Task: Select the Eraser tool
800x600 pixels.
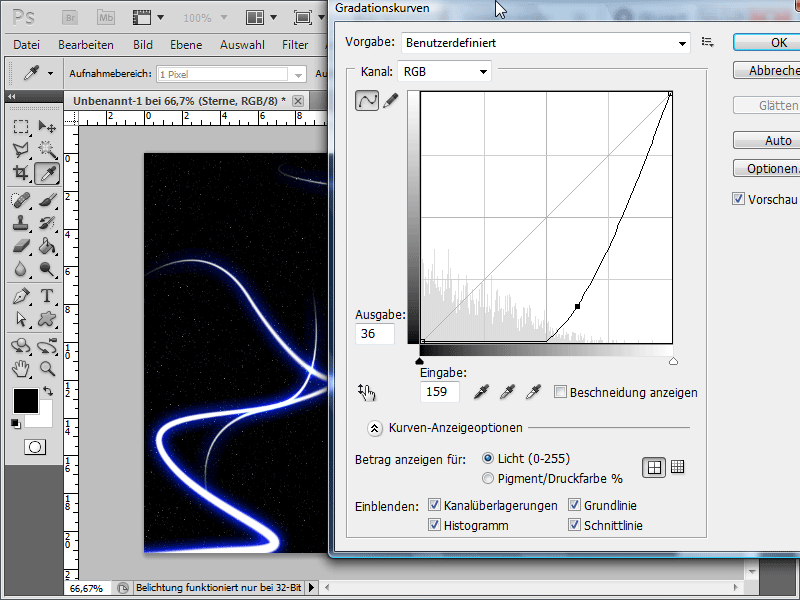Action: (21, 246)
